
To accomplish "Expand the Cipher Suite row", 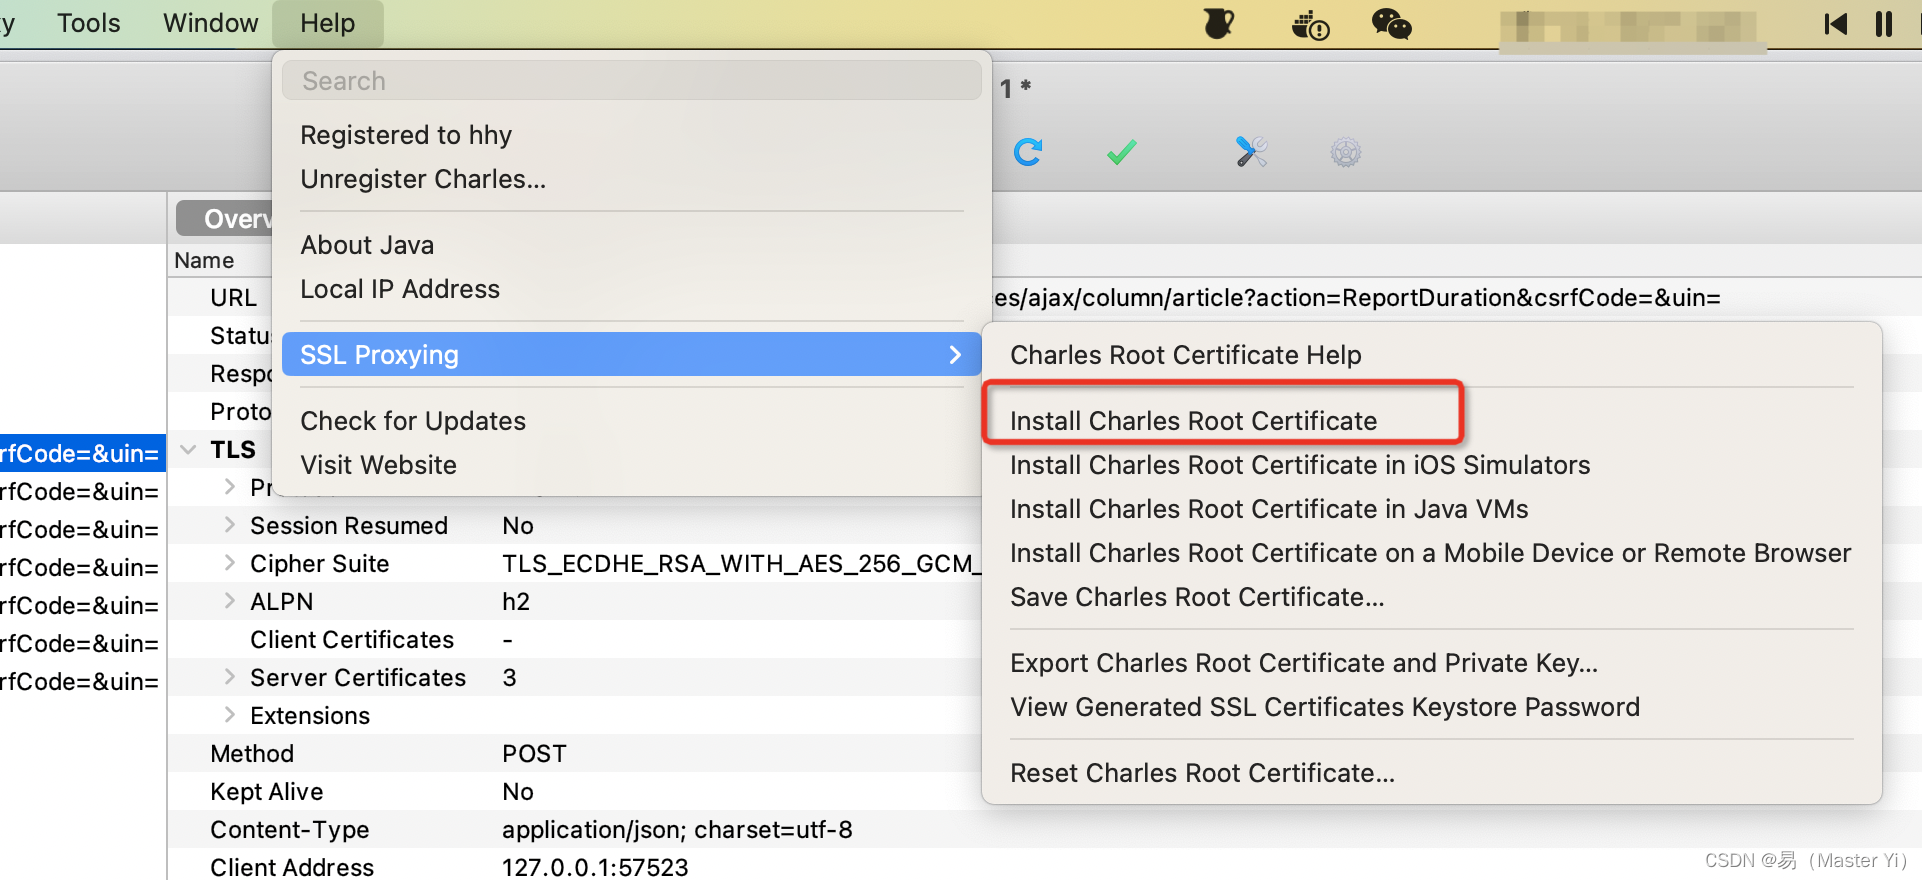I will [230, 562].
